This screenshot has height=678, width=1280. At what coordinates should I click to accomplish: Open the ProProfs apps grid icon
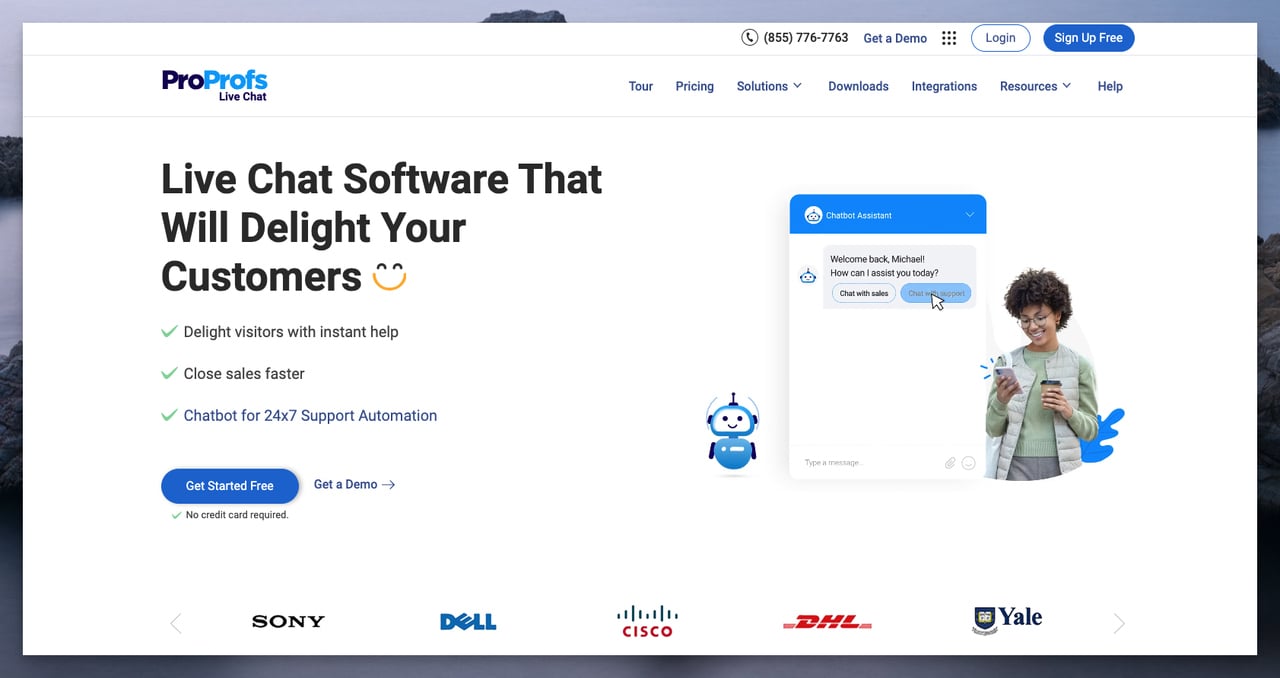coord(948,37)
